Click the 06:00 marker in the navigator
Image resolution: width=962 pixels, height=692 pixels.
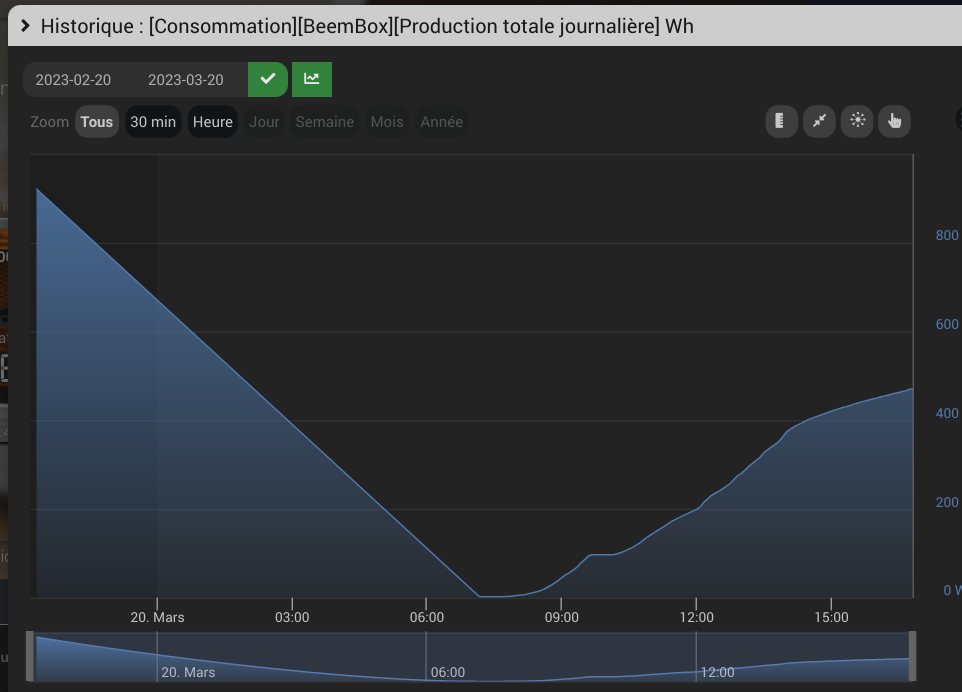pyautogui.click(x=447, y=672)
